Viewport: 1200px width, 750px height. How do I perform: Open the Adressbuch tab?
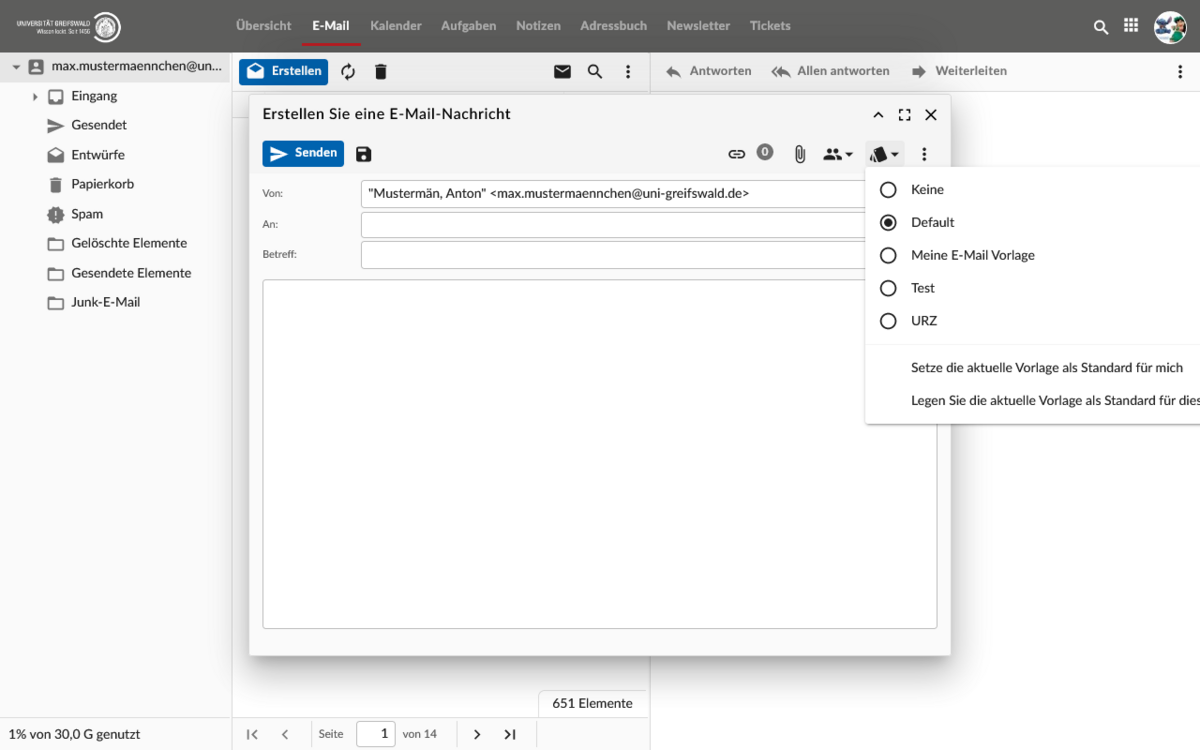pos(613,26)
